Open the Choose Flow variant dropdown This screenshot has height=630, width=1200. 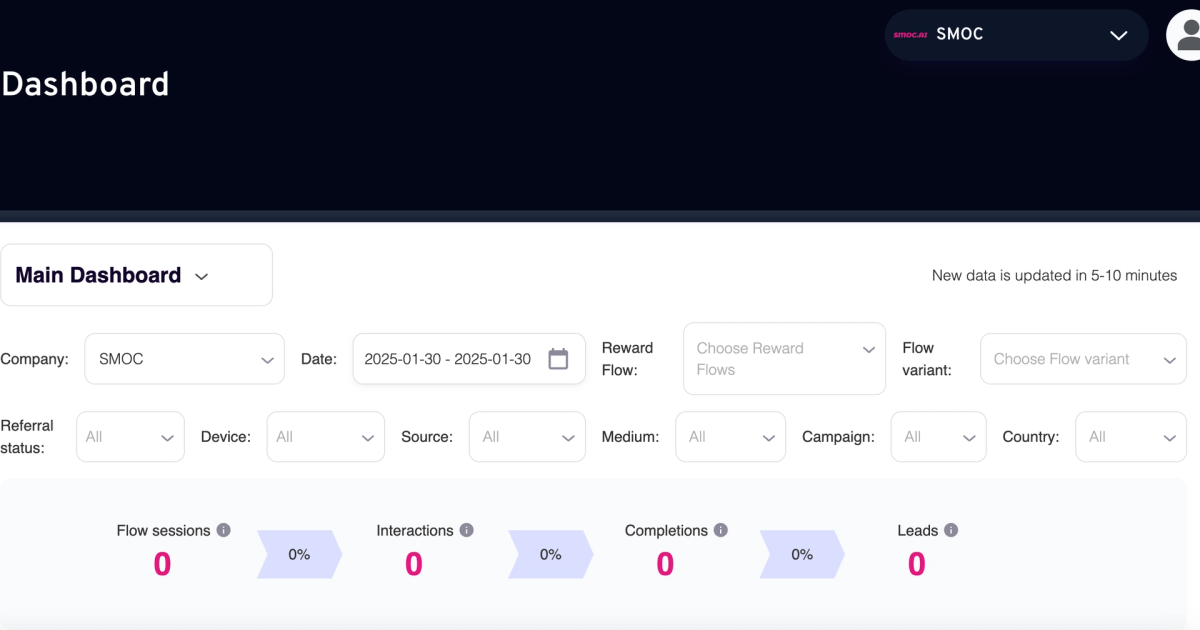click(1083, 358)
